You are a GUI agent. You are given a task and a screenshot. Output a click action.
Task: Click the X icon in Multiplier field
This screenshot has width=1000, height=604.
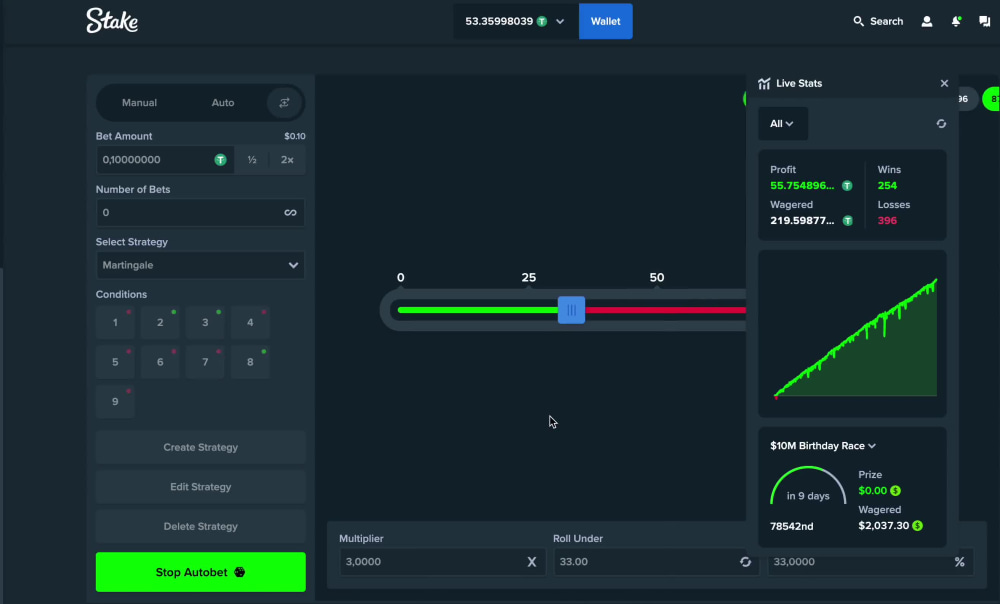(x=531, y=562)
